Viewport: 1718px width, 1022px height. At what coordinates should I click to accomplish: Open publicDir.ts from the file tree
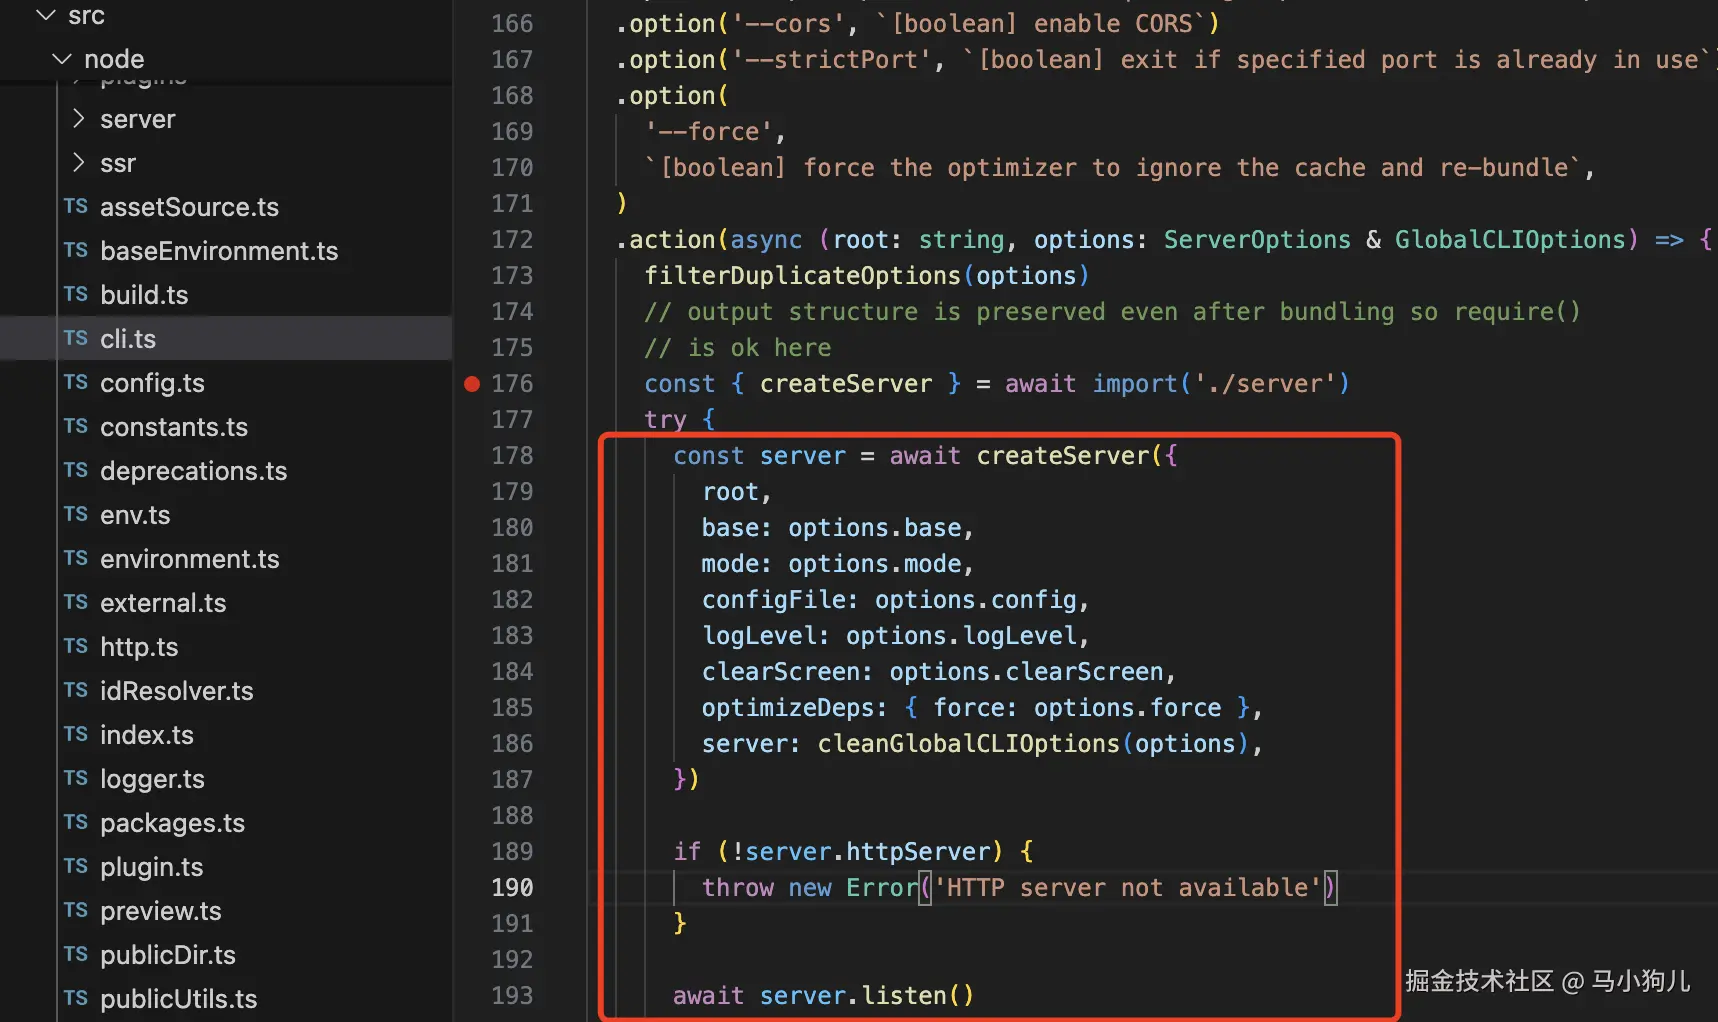pos(168,955)
